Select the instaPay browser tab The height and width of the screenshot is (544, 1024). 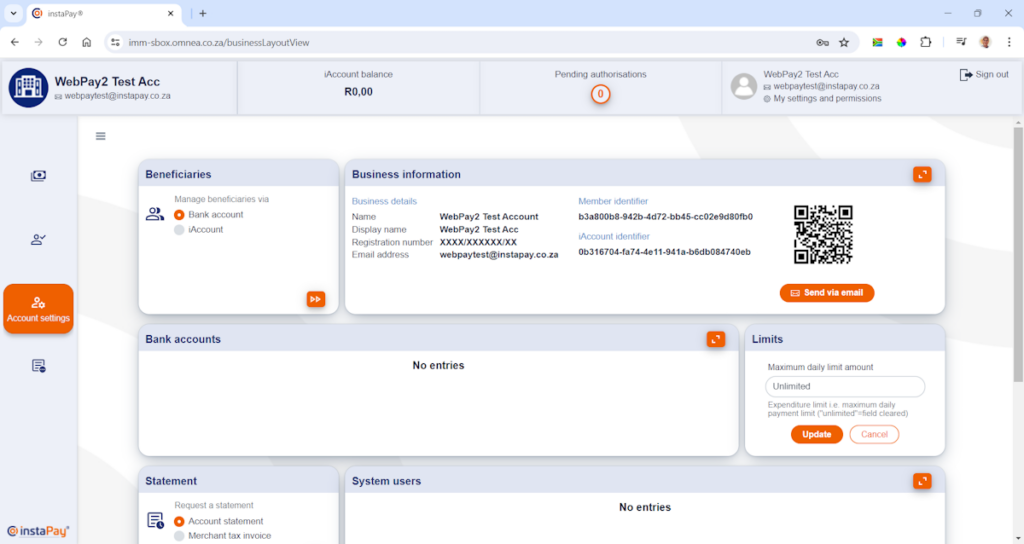click(x=104, y=14)
